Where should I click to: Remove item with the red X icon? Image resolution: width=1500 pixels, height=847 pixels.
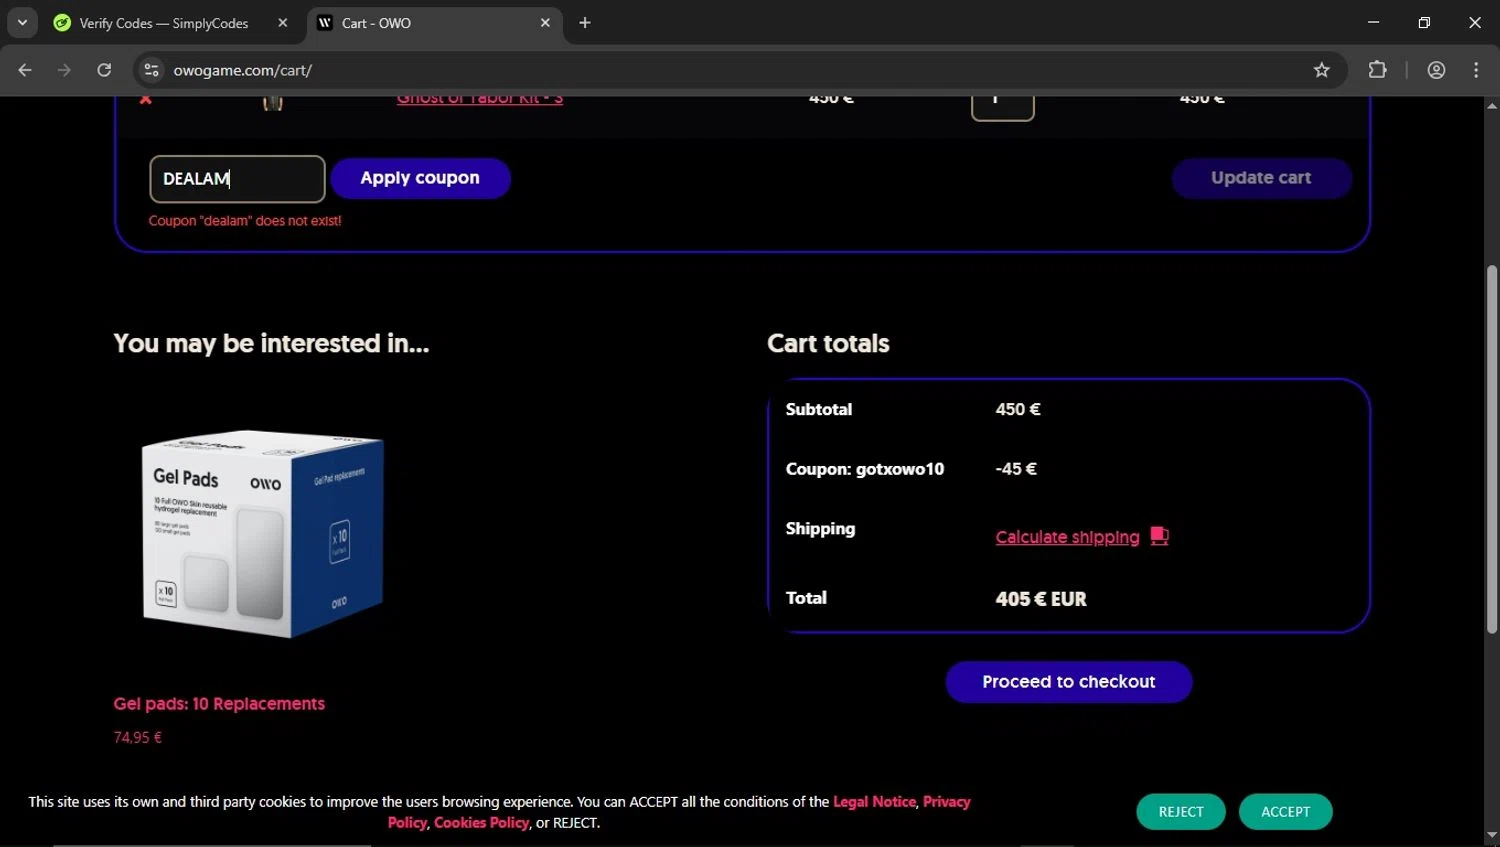(146, 99)
